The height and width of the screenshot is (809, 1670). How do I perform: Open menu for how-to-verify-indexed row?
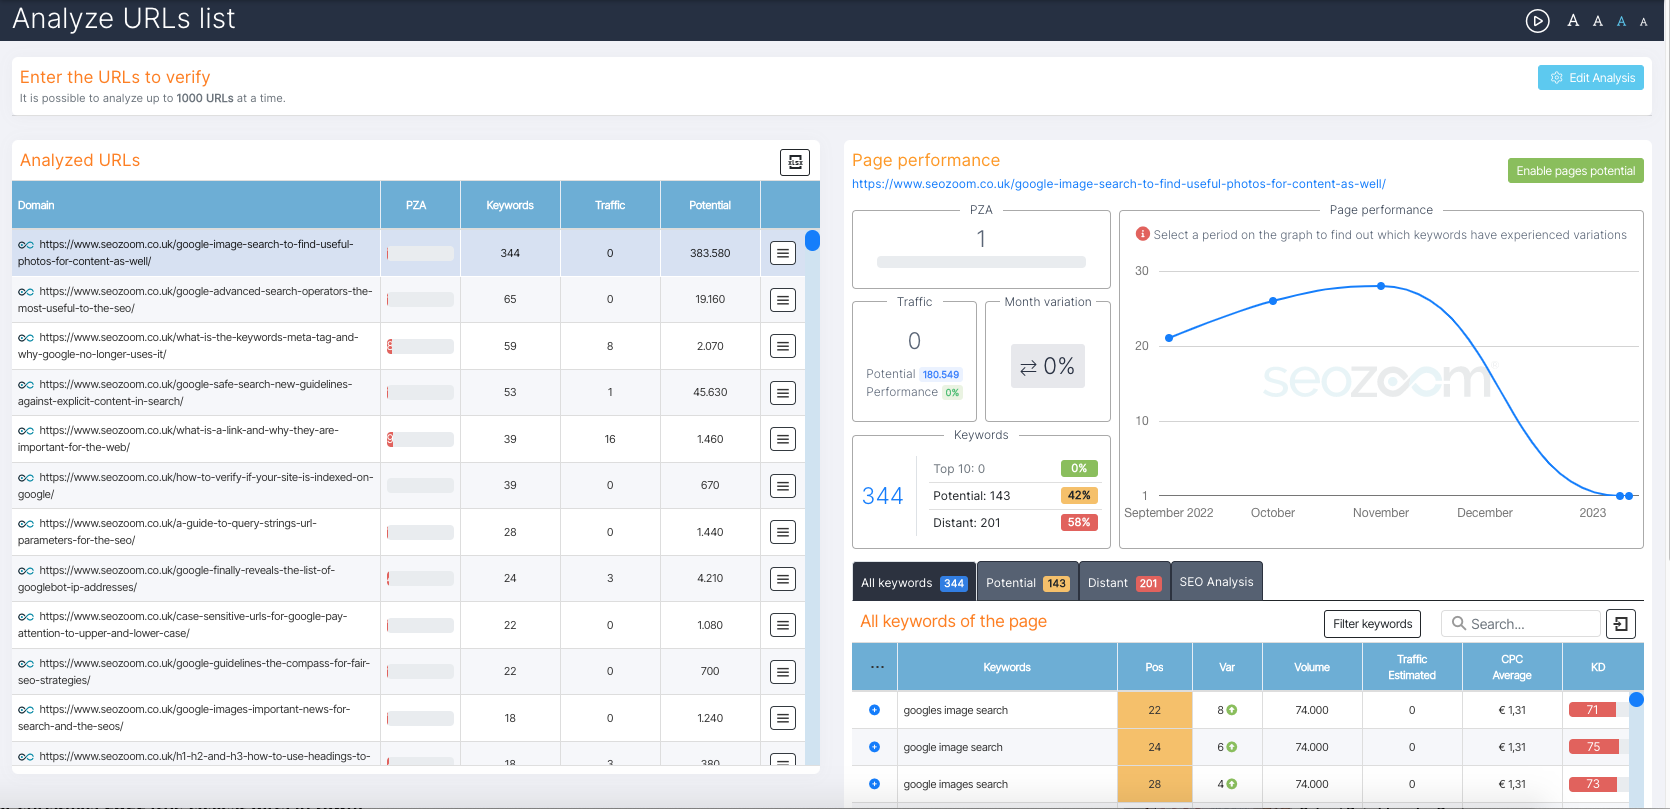click(x=783, y=486)
